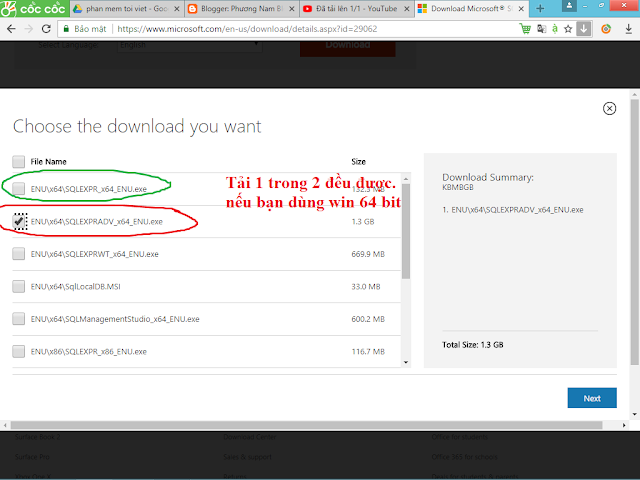
Task: Bookmark this page with the star icon
Action: tap(568, 29)
